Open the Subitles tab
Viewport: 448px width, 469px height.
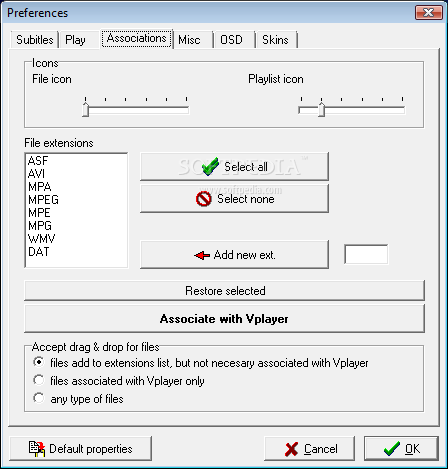(35, 40)
